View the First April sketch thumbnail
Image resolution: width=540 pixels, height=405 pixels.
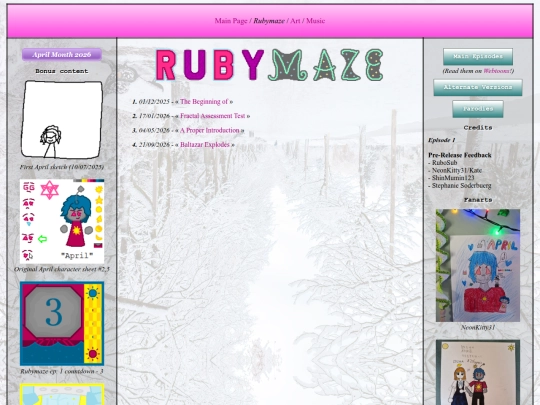pyautogui.click(x=62, y=120)
